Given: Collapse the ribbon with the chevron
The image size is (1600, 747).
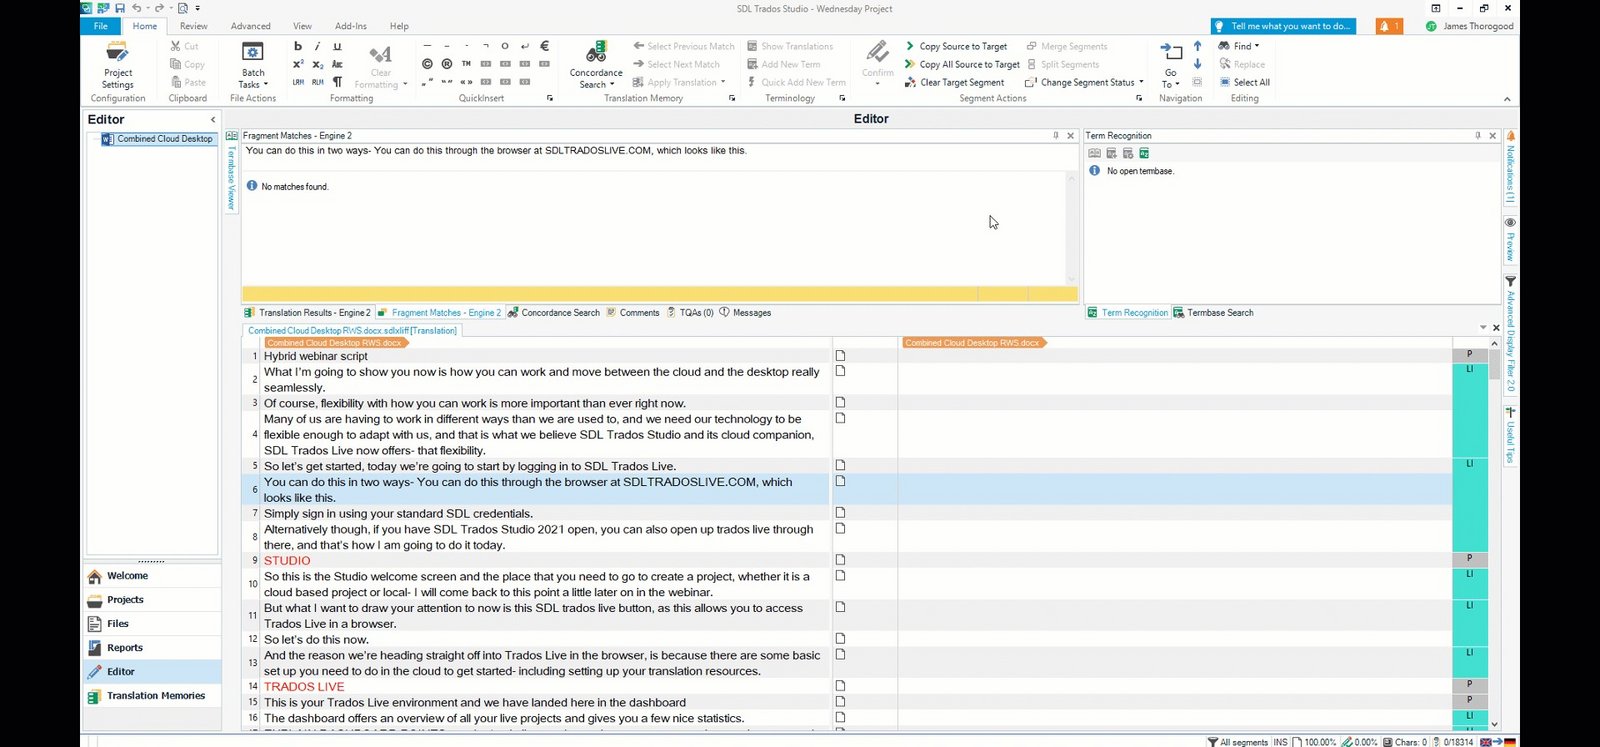Looking at the screenshot, I should [x=1507, y=98].
